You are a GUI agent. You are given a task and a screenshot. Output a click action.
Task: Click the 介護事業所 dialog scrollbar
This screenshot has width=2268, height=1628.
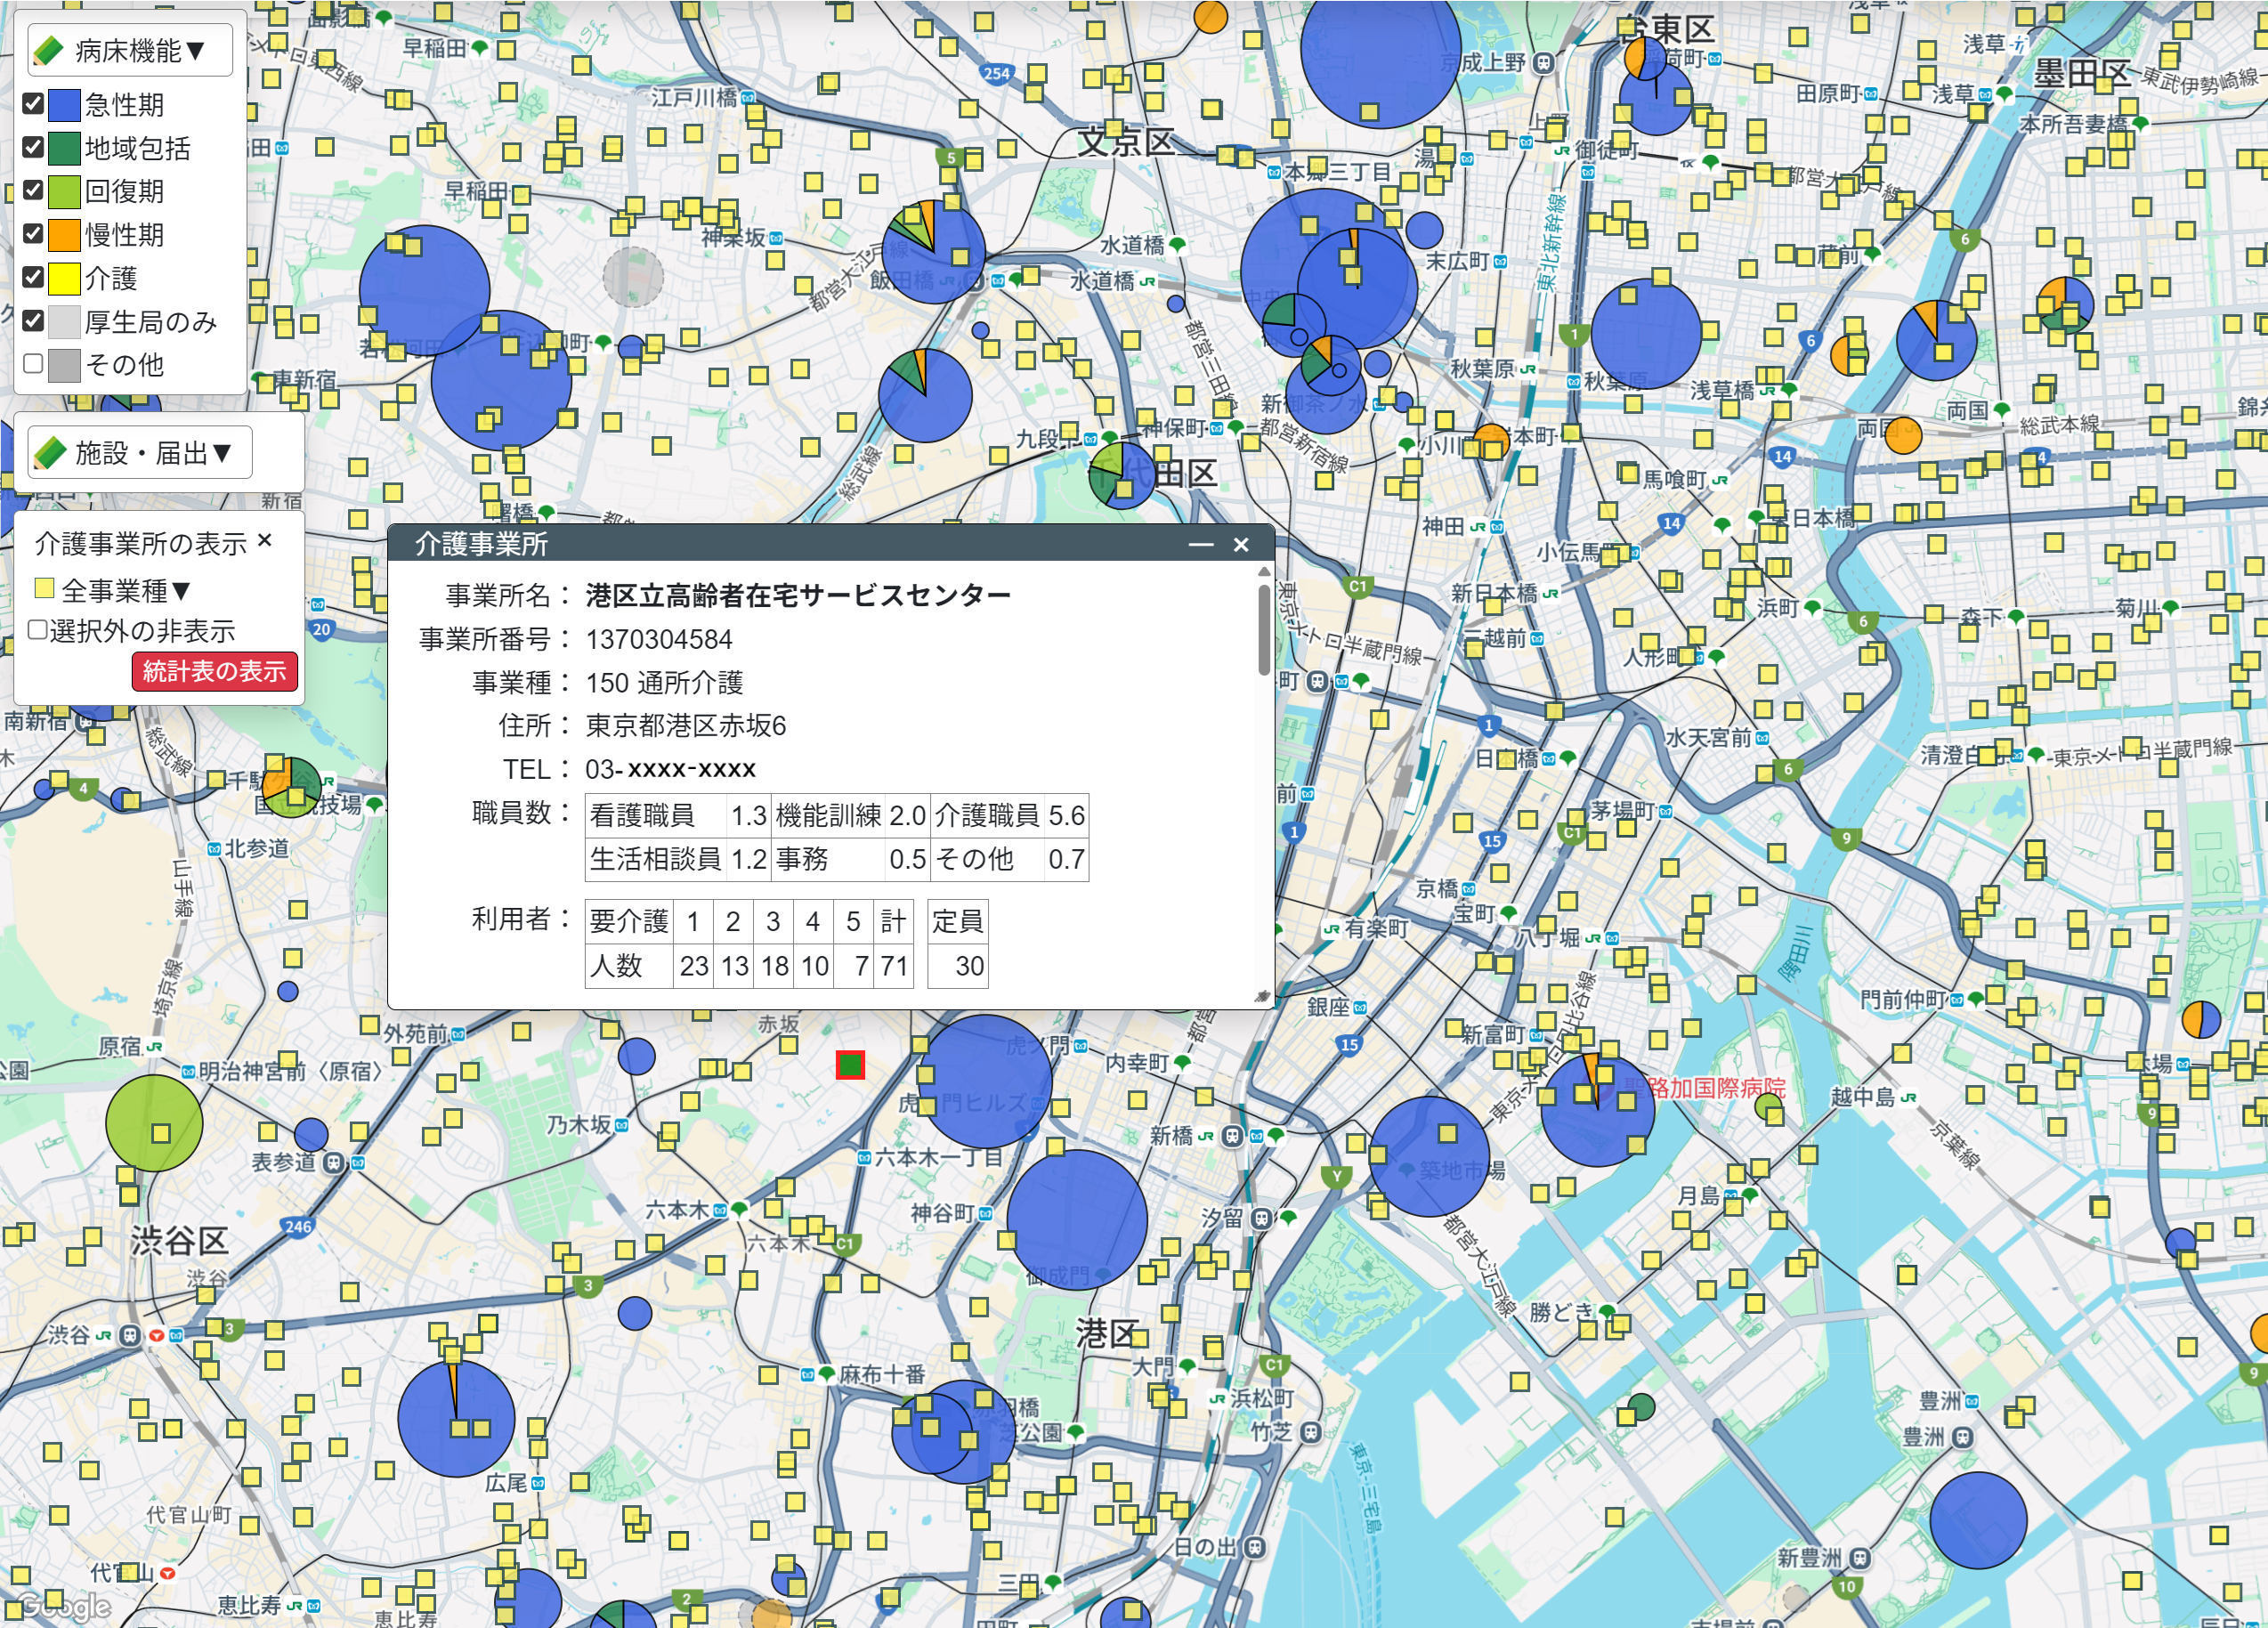(x=1264, y=630)
